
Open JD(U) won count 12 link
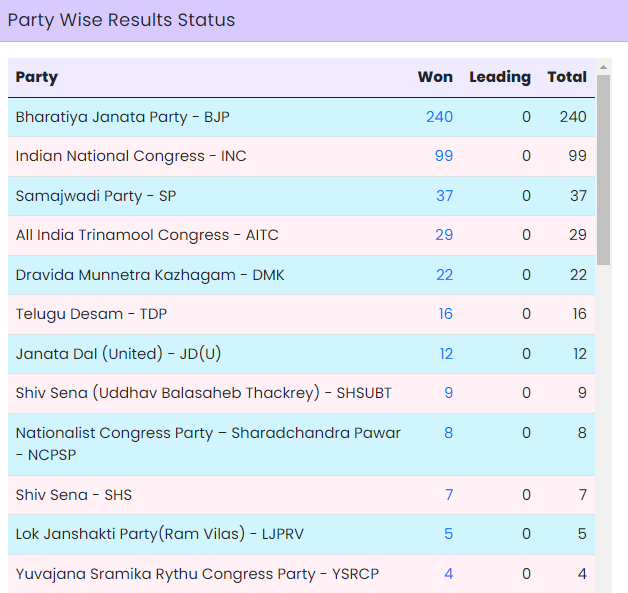point(445,354)
